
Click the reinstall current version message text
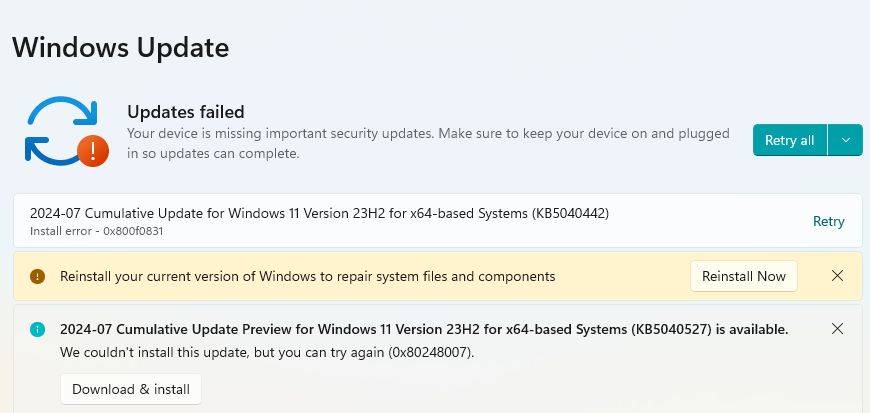(x=307, y=276)
